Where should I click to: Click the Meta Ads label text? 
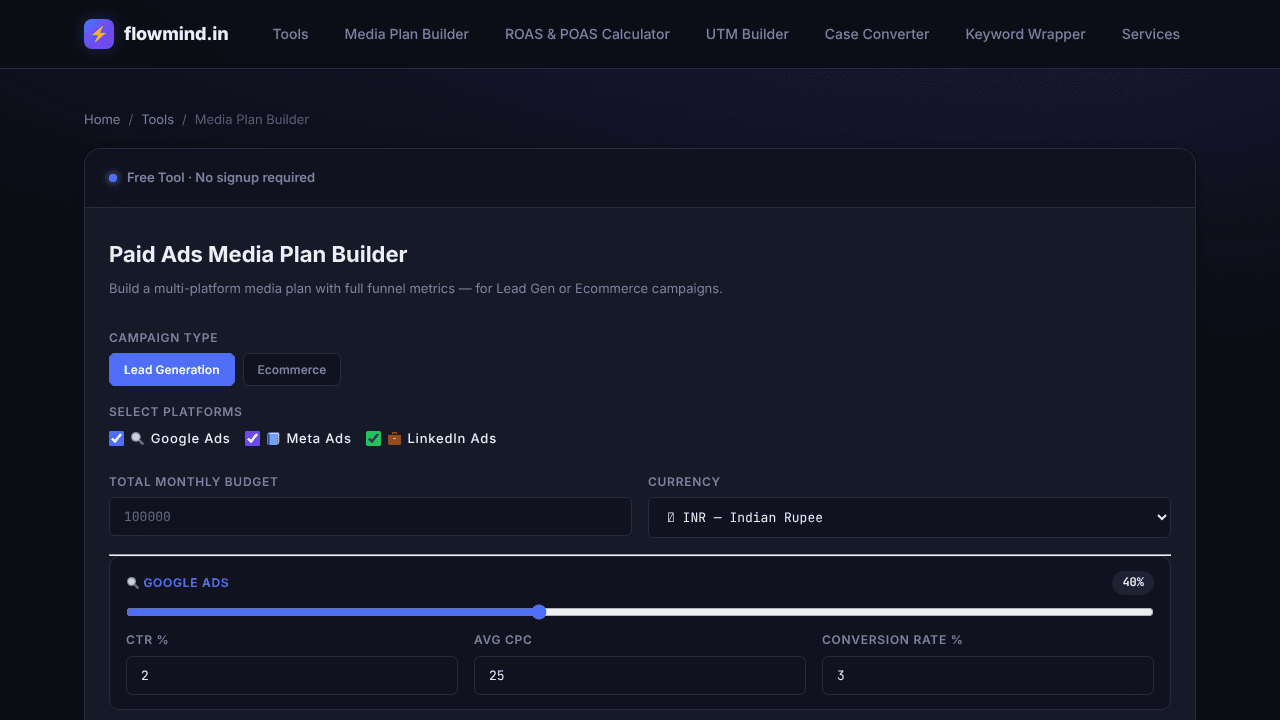319,438
